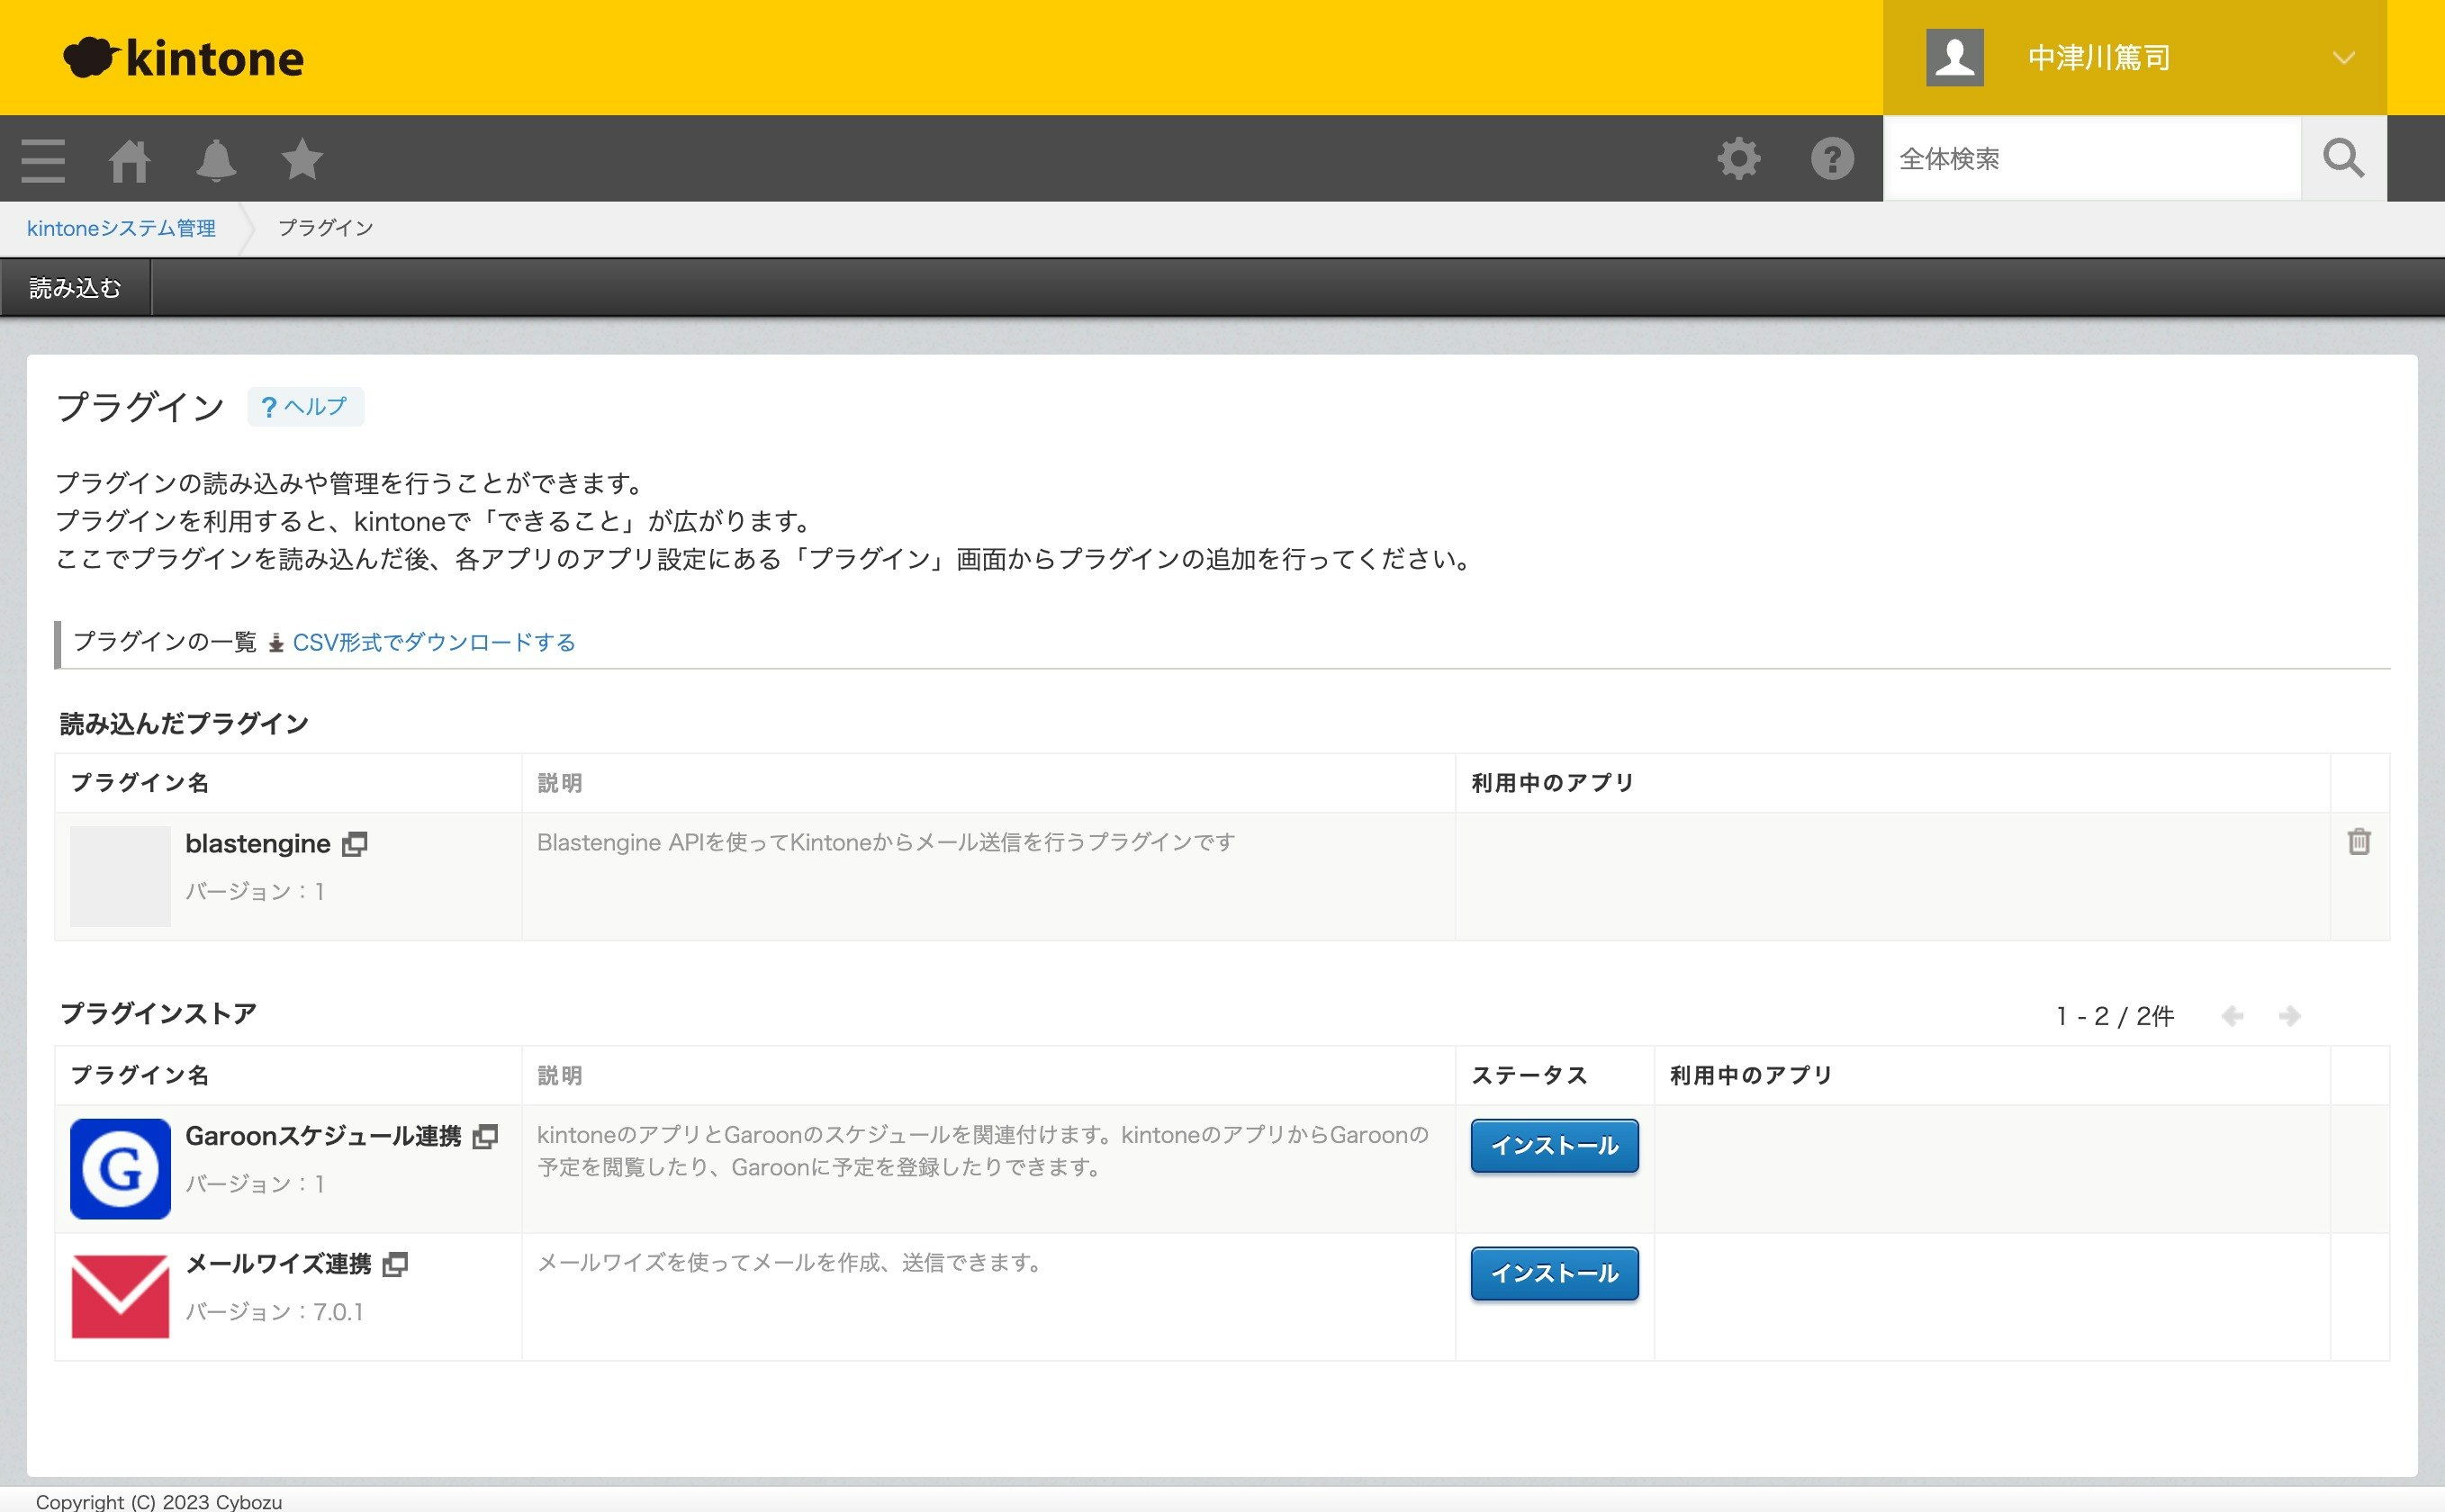This screenshot has width=2445, height=1512.
Task: Click the kintone logo
Action: [184, 57]
